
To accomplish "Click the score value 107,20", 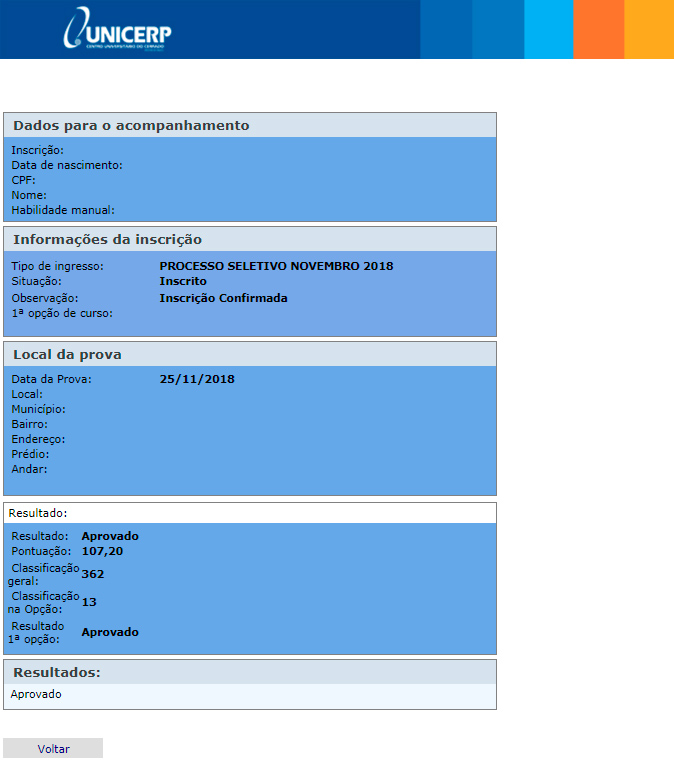I will [102, 551].
